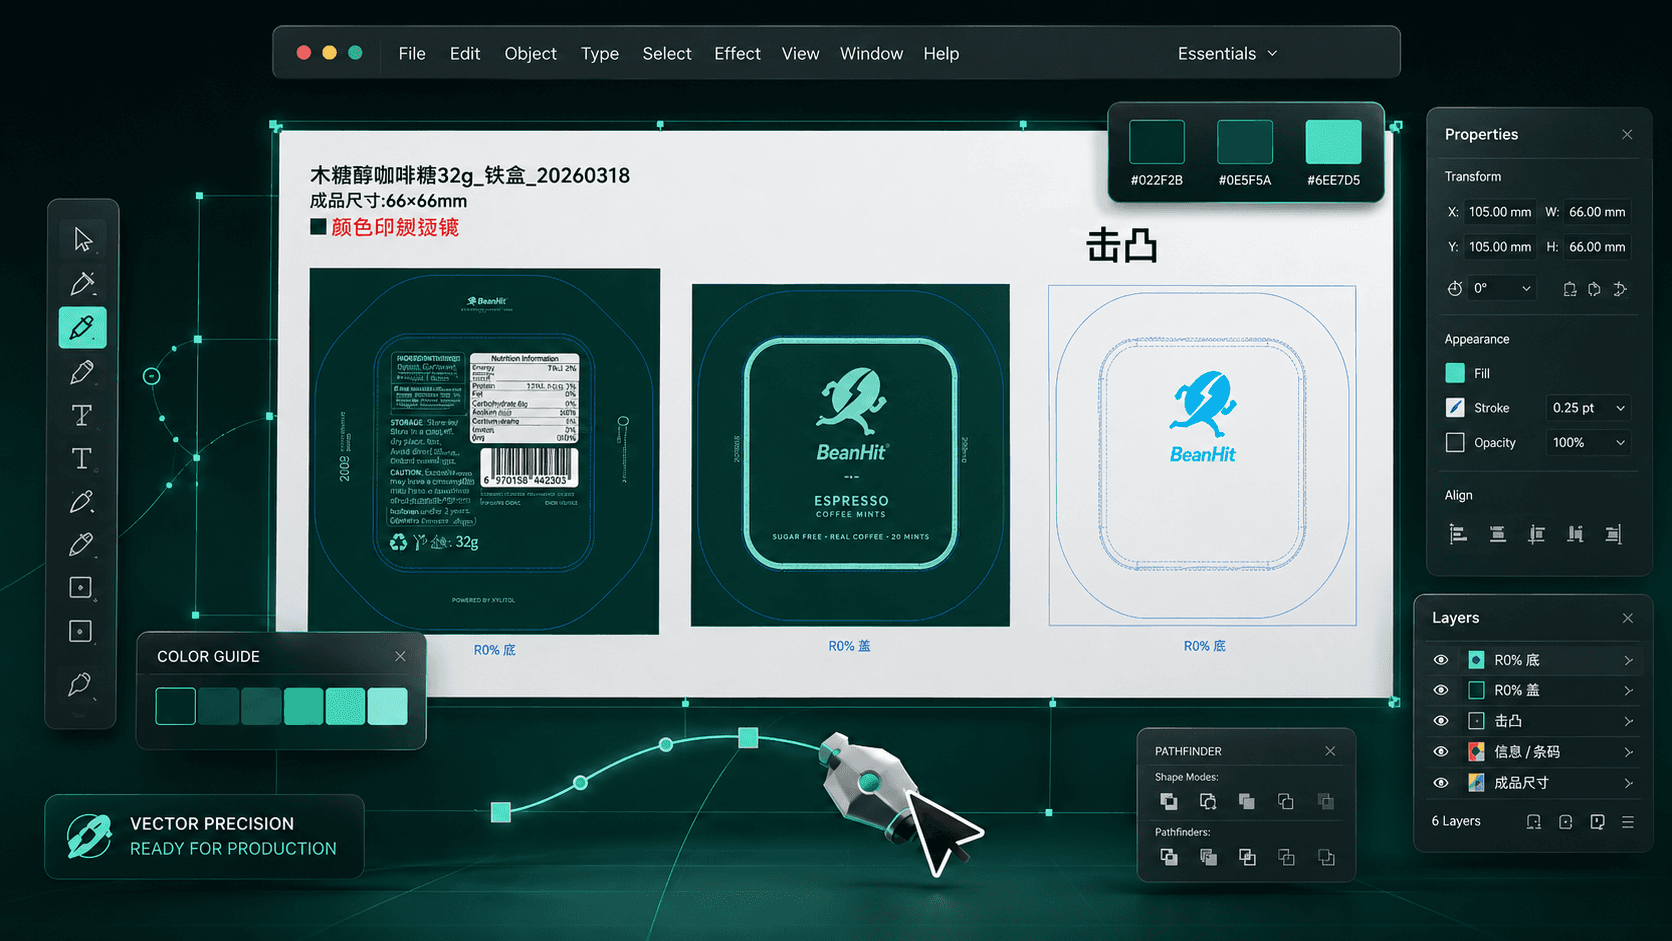Screen dimensions: 1672x941
Task: Close the Color Guide panel
Action: 400,656
